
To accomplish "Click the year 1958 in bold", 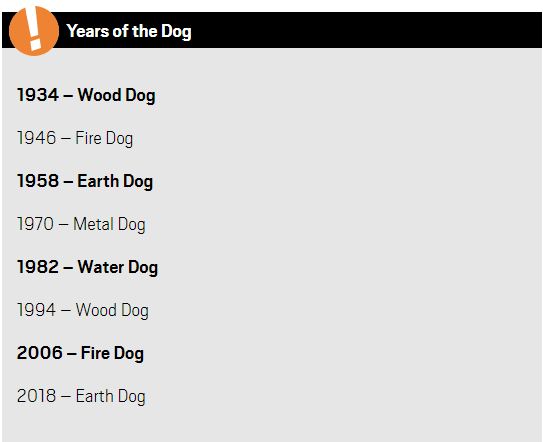I will 38,181.
